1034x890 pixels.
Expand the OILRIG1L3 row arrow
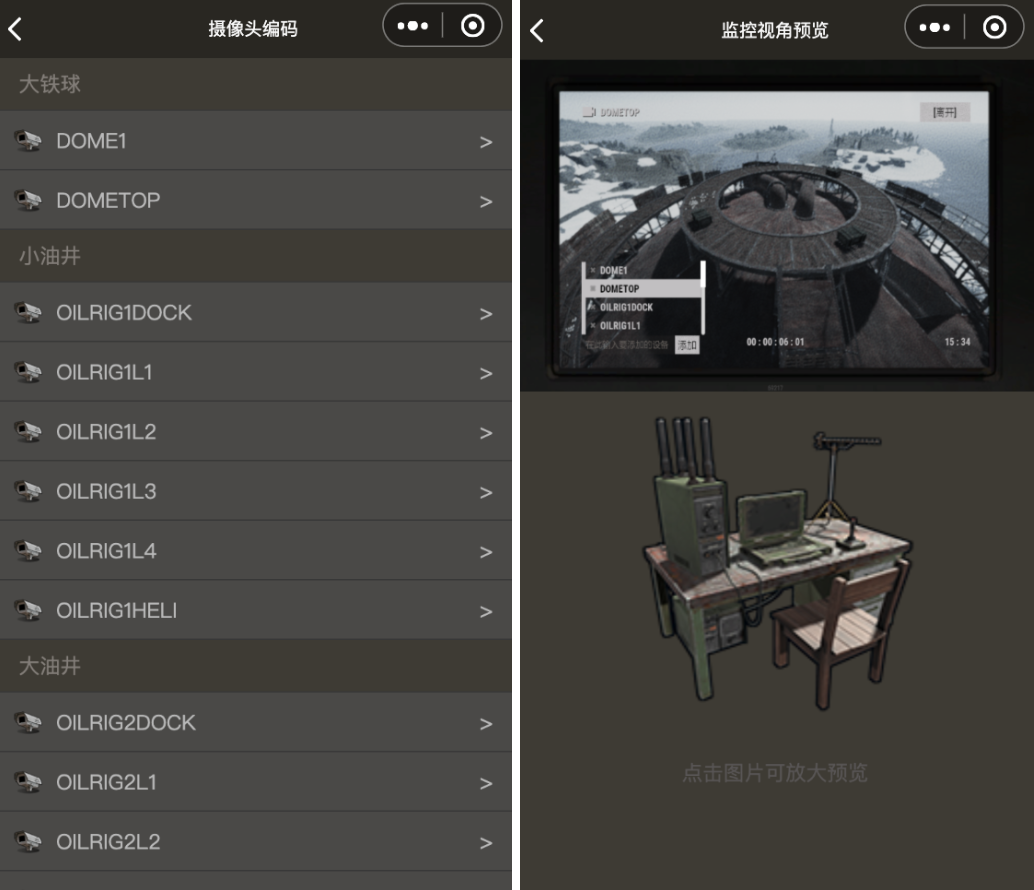click(486, 493)
